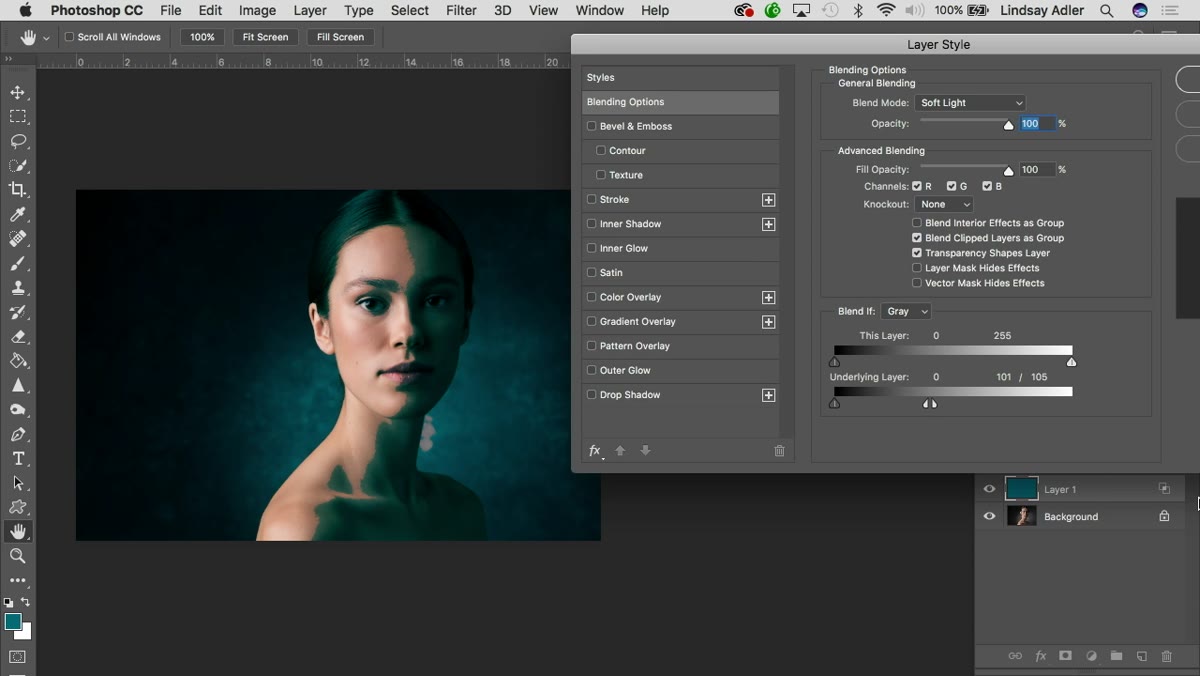Click the delete effect trash icon
The height and width of the screenshot is (676, 1200).
(780, 451)
